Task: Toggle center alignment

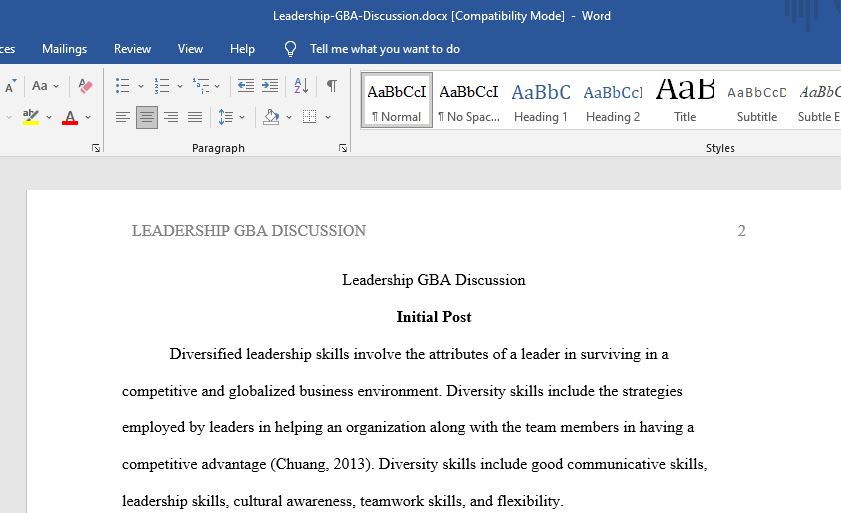Action: tap(147, 117)
